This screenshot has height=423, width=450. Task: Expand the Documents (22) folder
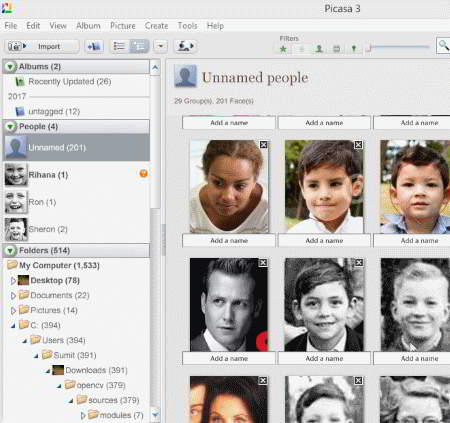pos(13,296)
